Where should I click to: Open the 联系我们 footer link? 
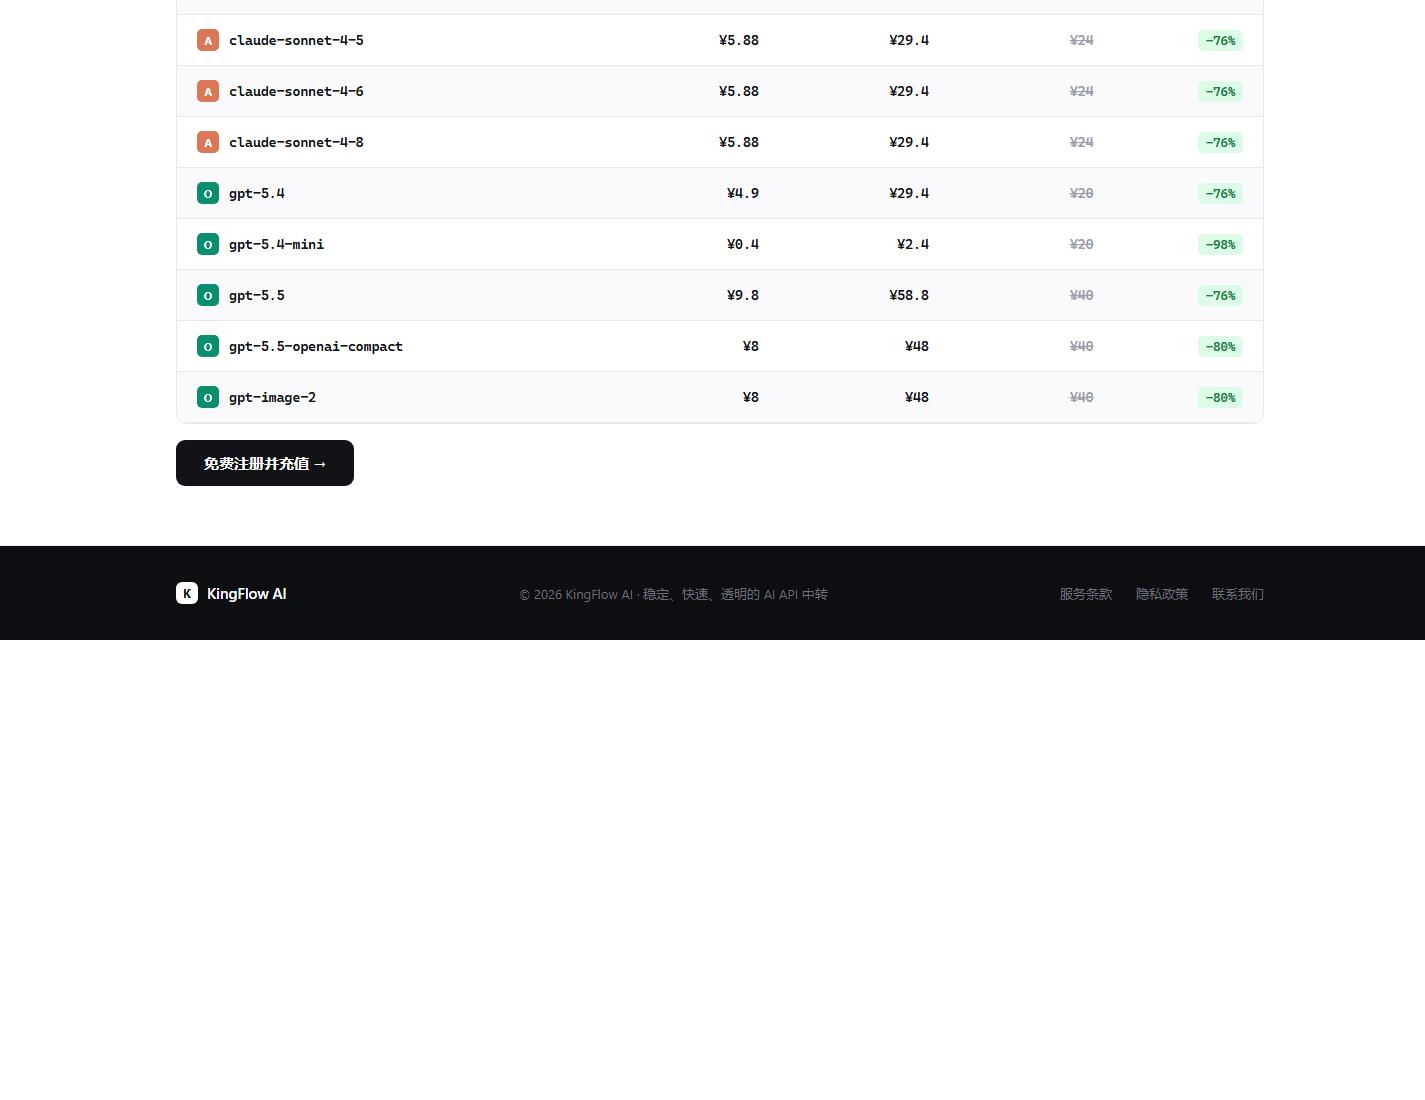1238,594
